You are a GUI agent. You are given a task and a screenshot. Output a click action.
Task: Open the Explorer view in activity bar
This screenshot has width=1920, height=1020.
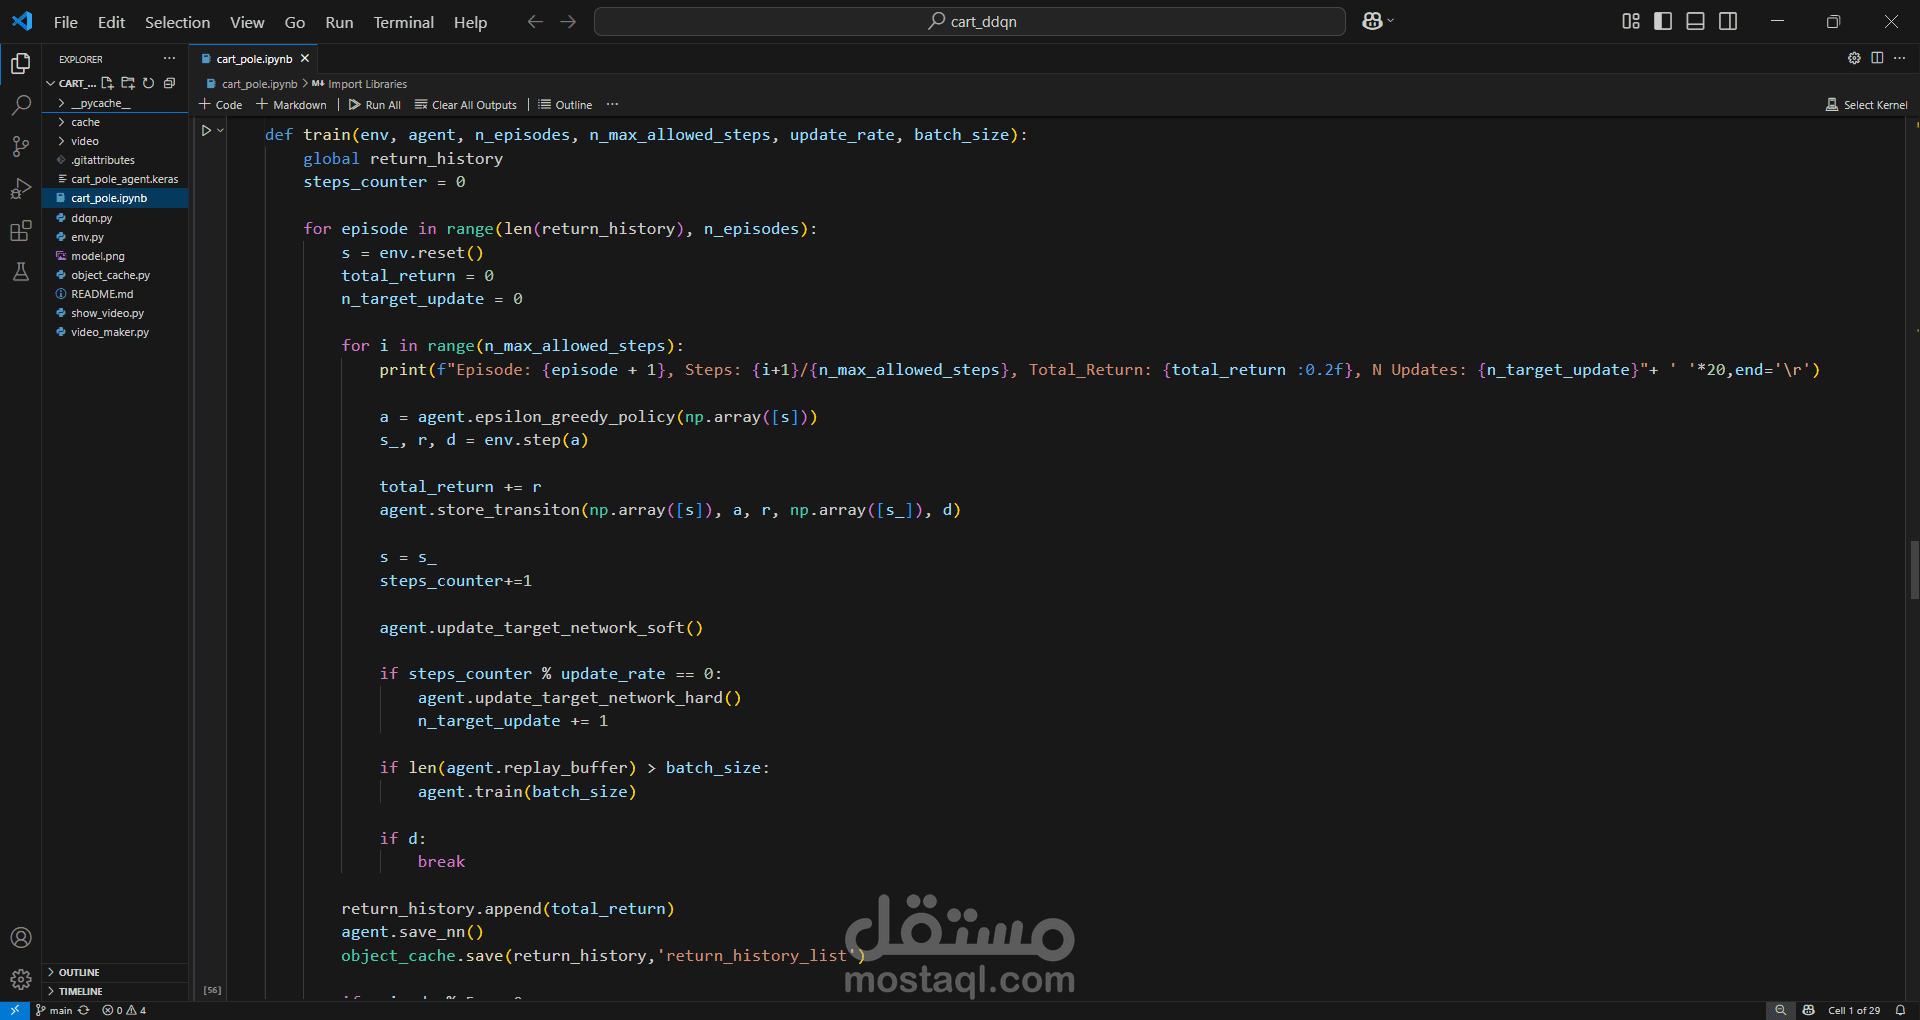point(20,64)
